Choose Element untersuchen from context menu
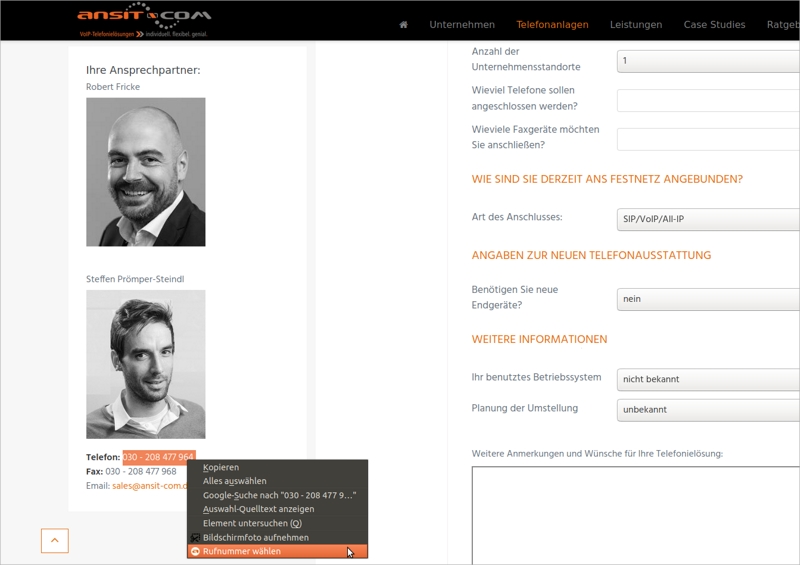Screen dimensions: 800x565 click(x=251, y=523)
